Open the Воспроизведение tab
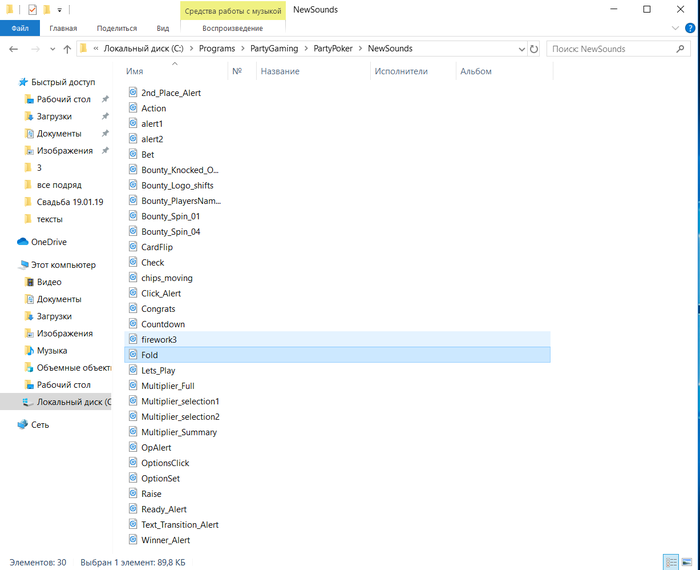700x570 pixels. click(233, 28)
